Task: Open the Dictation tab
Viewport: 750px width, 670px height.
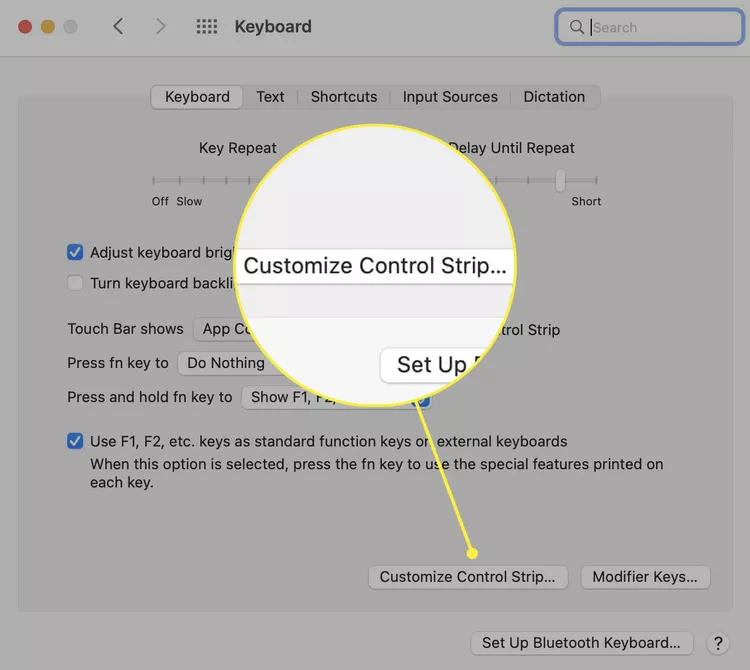Action: pos(554,97)
